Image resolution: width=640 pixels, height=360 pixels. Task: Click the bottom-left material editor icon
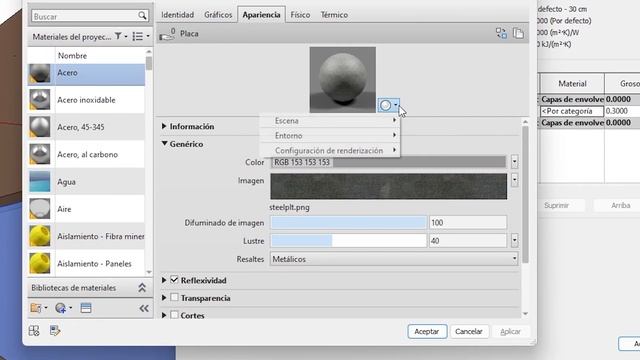click(55, 331)
